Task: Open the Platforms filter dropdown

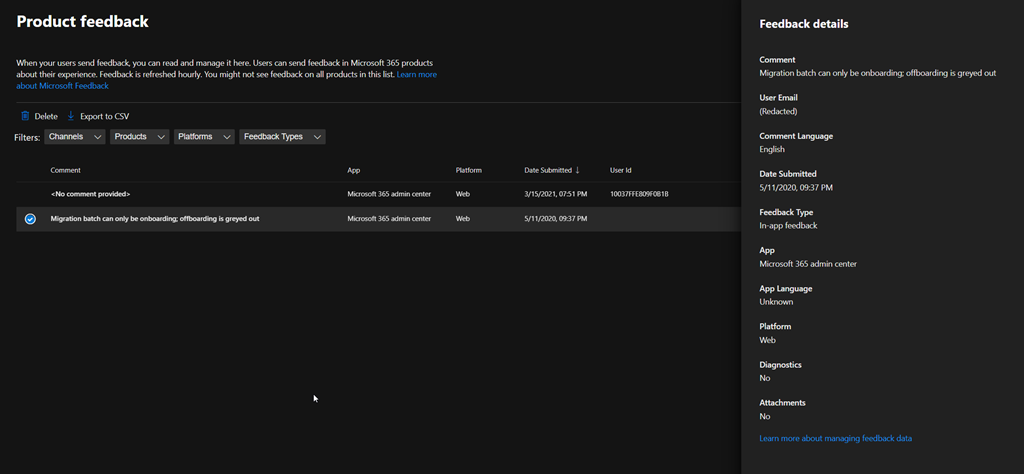Action: [x=204, y=137]
